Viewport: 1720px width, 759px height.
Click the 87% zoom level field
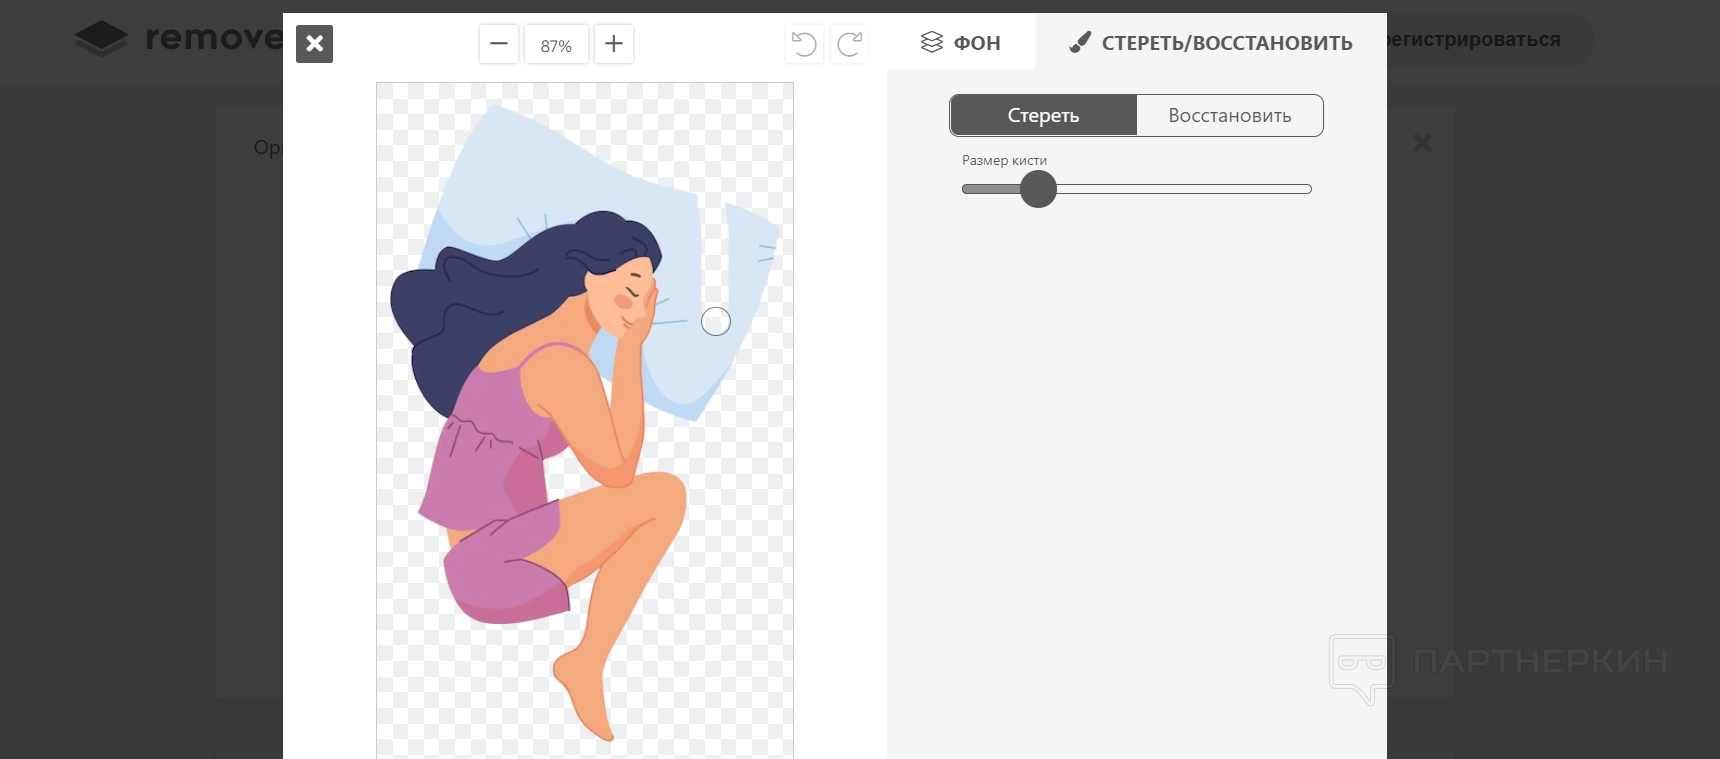(556, 46)
